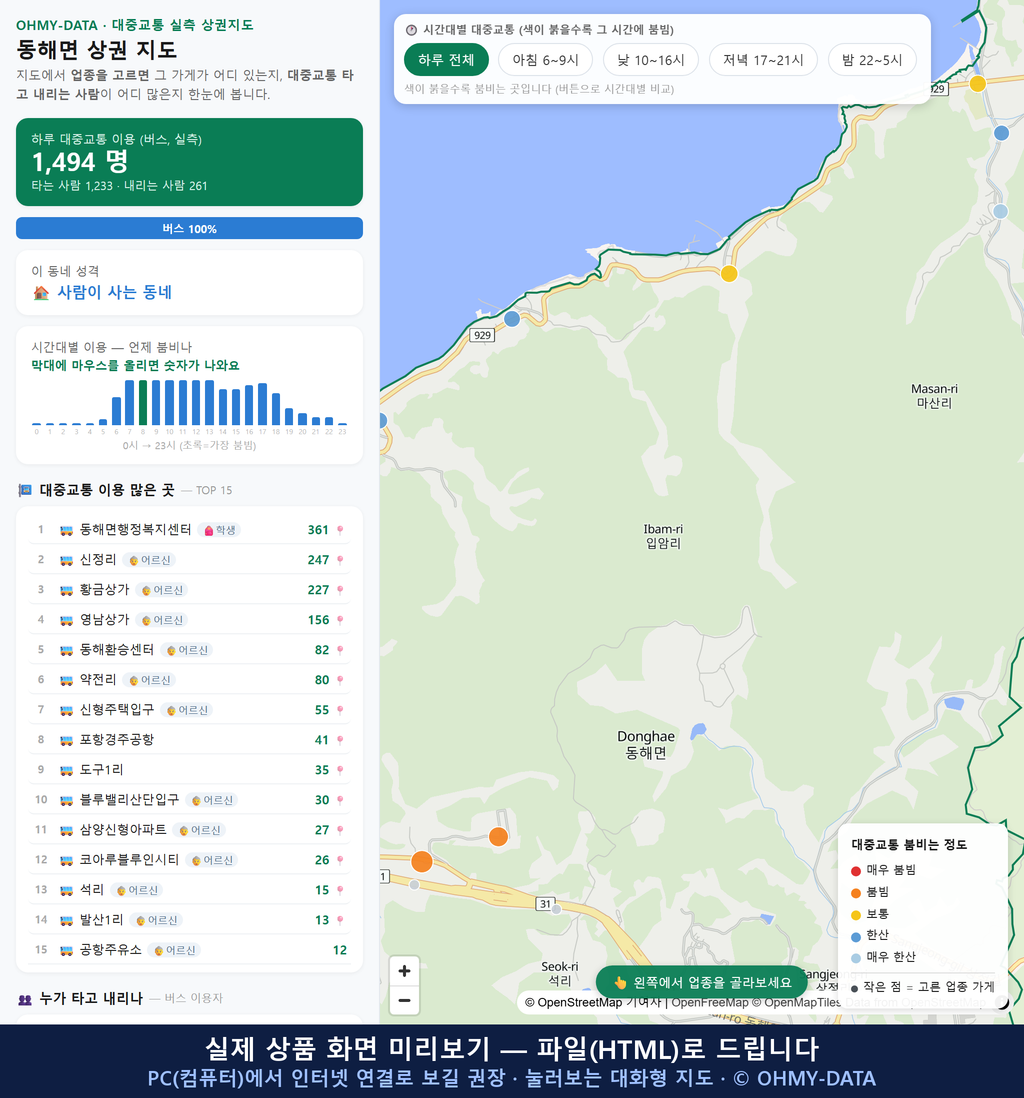Click the light blue 매우 한산 legend dot
This screenshot has height=1098, width=1024.
pos(855,959)
